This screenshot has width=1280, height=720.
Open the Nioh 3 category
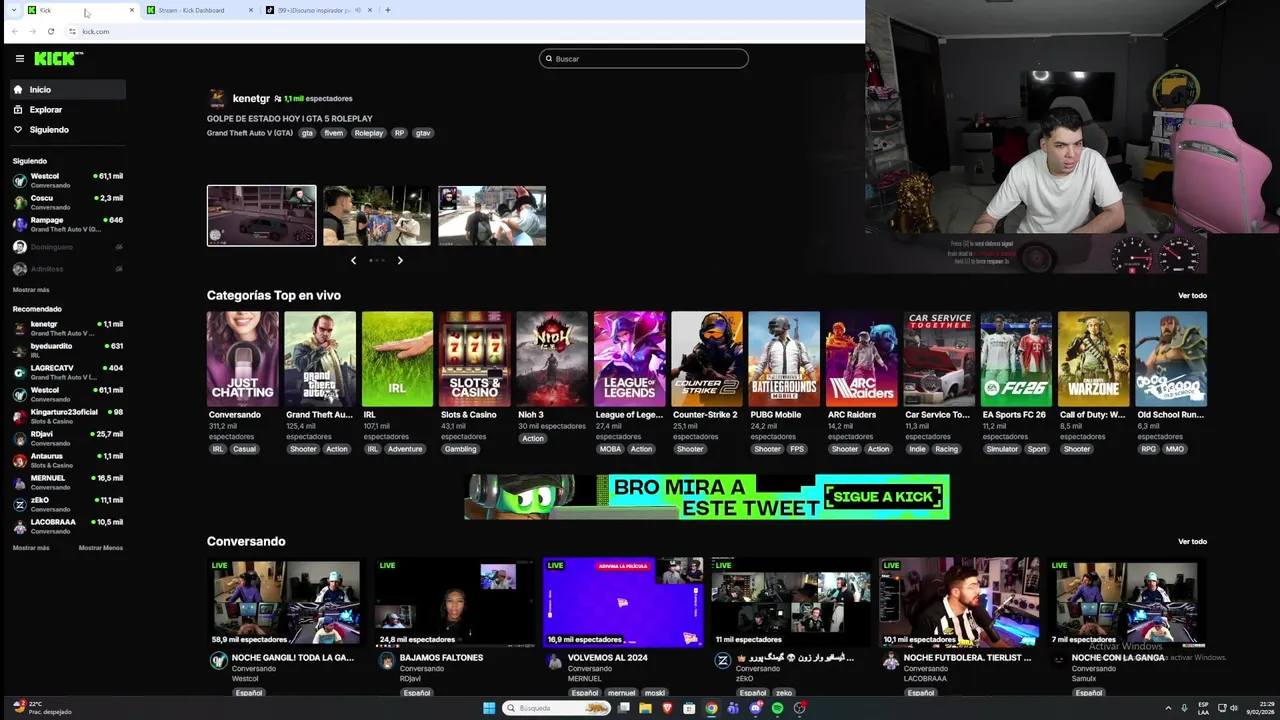tap(552, 358)
